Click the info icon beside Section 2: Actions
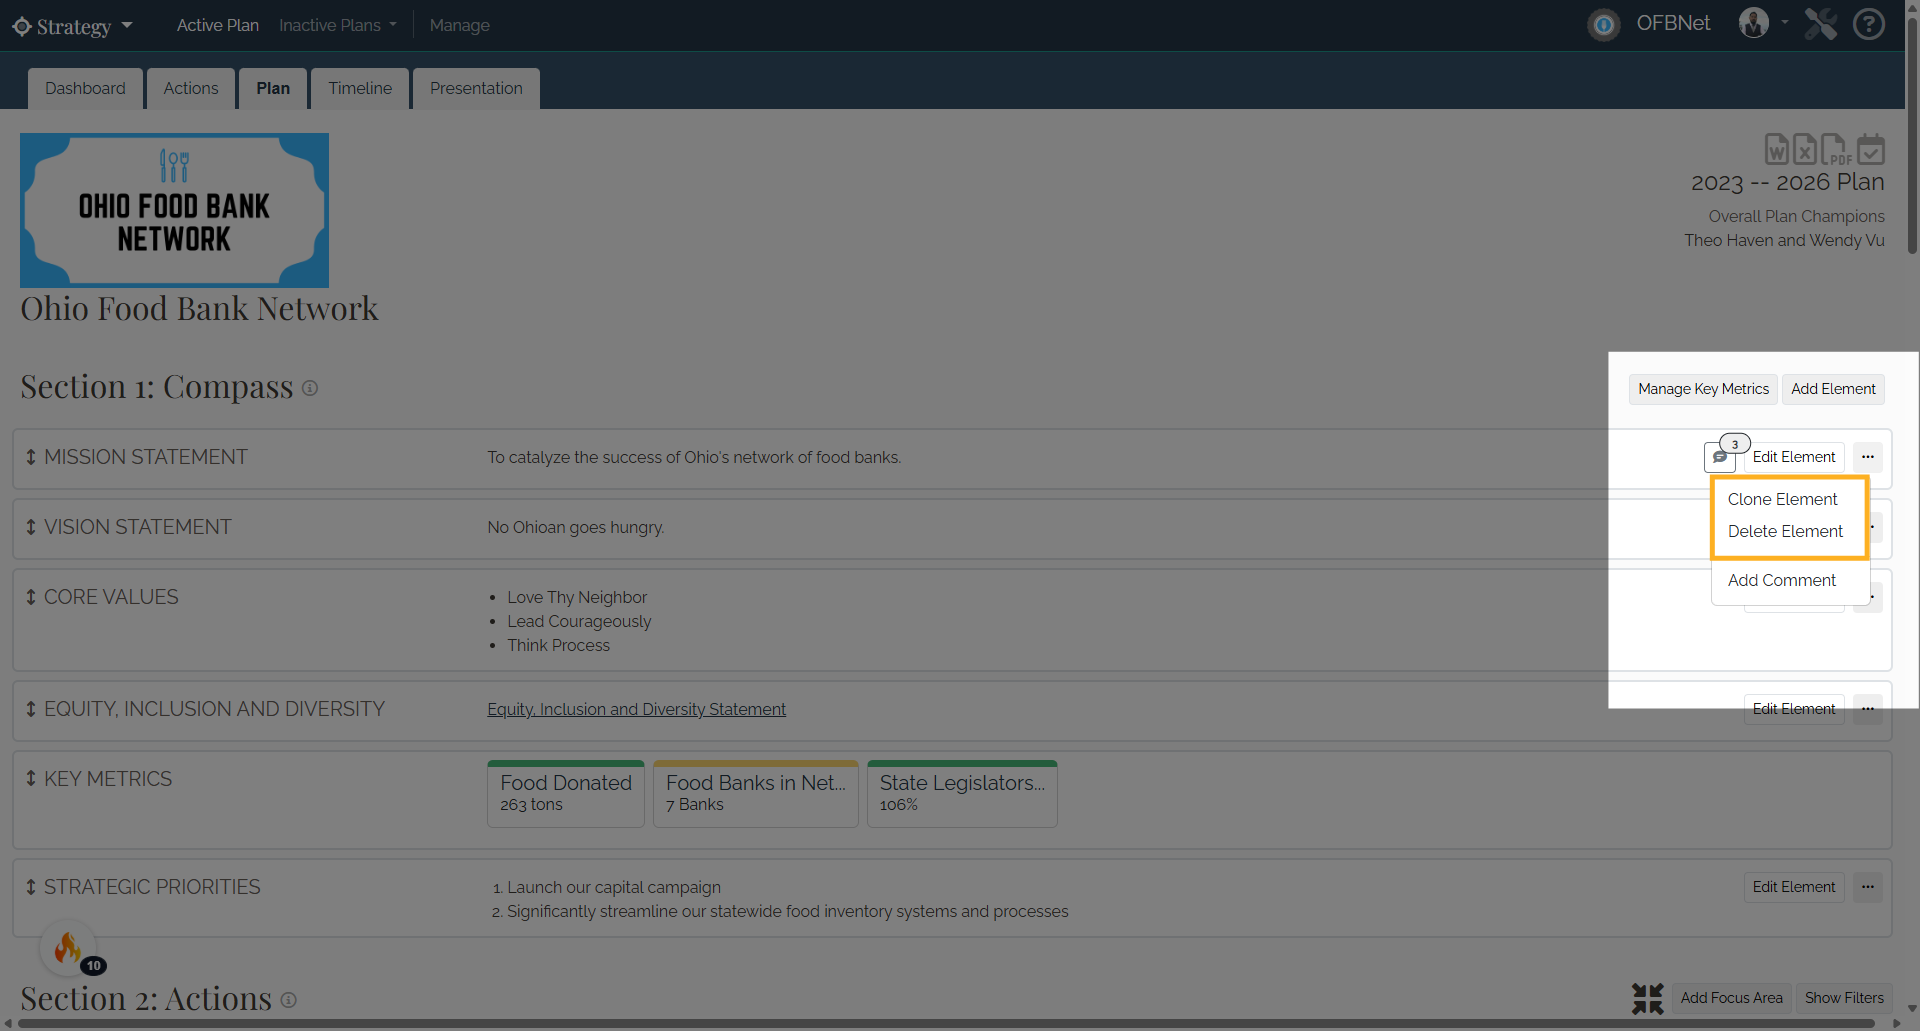This screenshot has height=1031, width=1920. 289,1000
